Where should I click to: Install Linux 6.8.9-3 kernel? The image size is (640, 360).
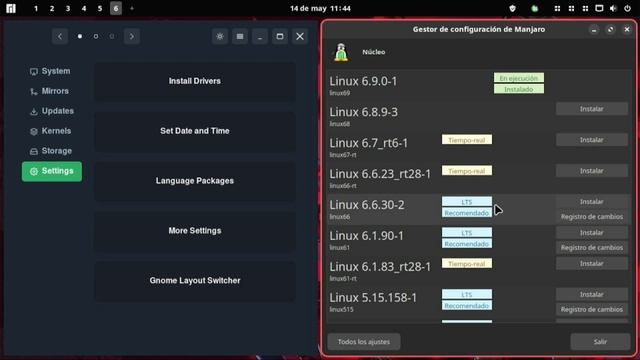pos(591,109)
